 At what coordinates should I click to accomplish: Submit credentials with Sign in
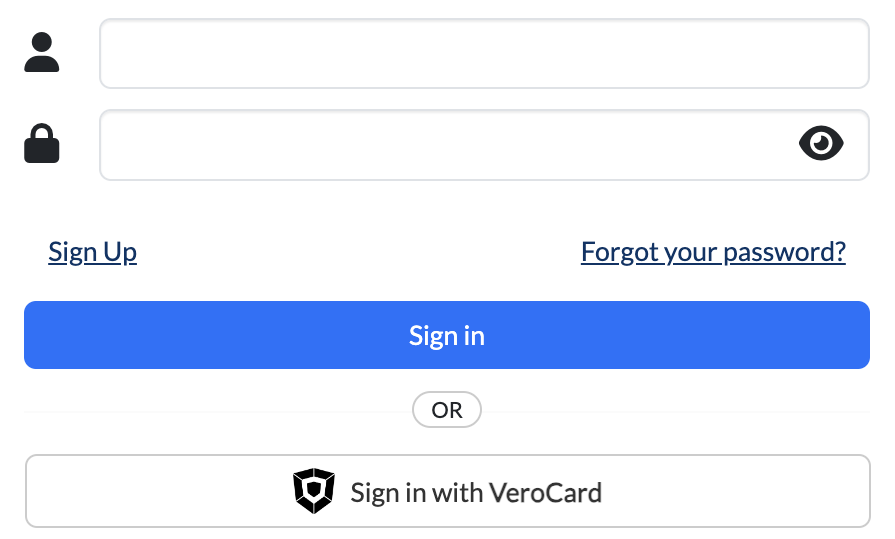(447, 335)
